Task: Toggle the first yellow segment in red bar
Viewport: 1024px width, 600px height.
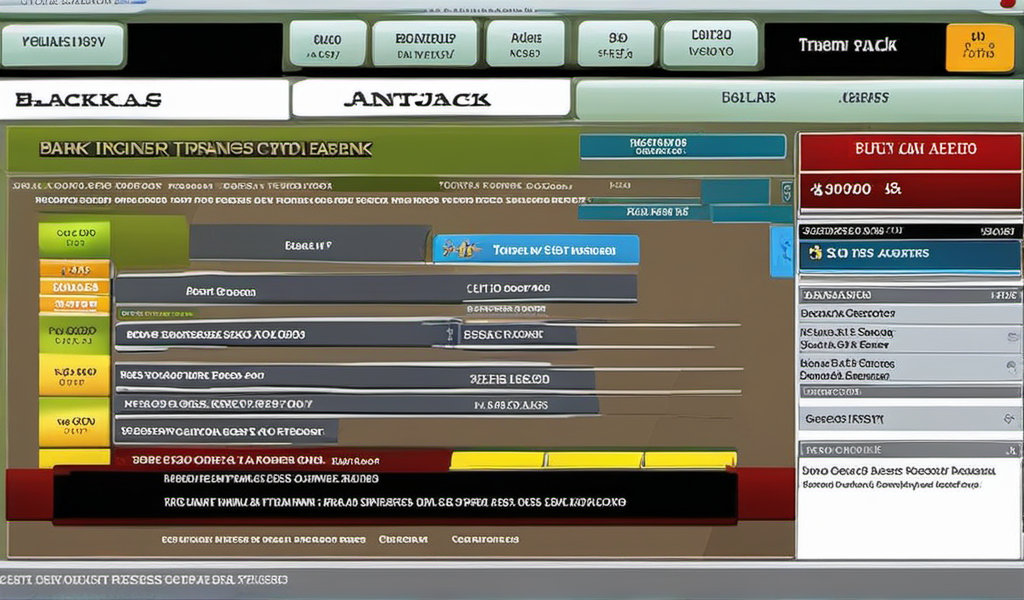Action: coord(497,460)
